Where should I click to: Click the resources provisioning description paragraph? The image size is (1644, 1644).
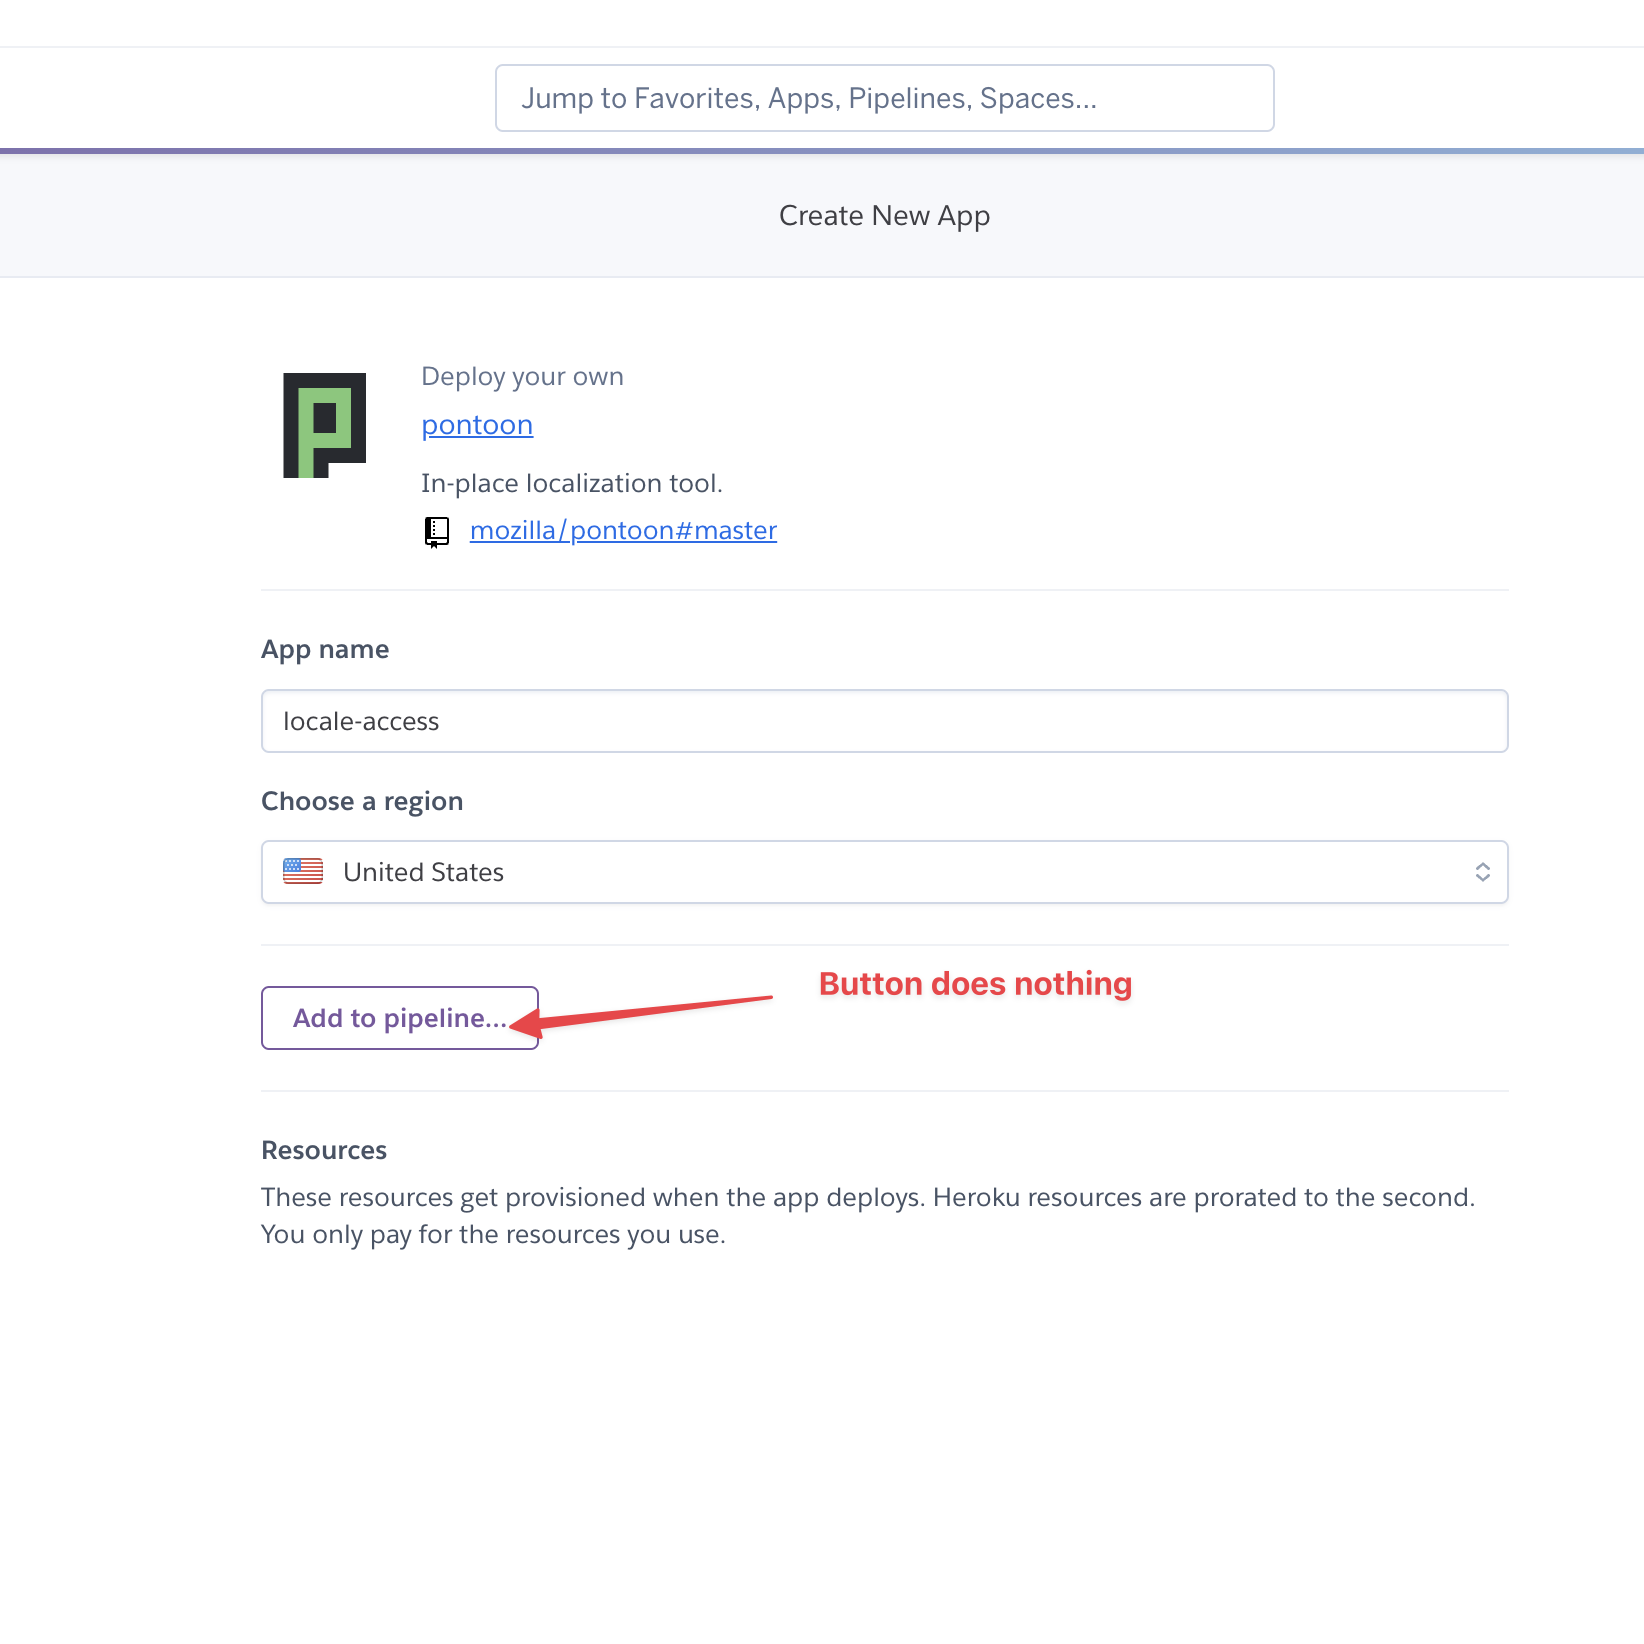[x=868, y=1216]
